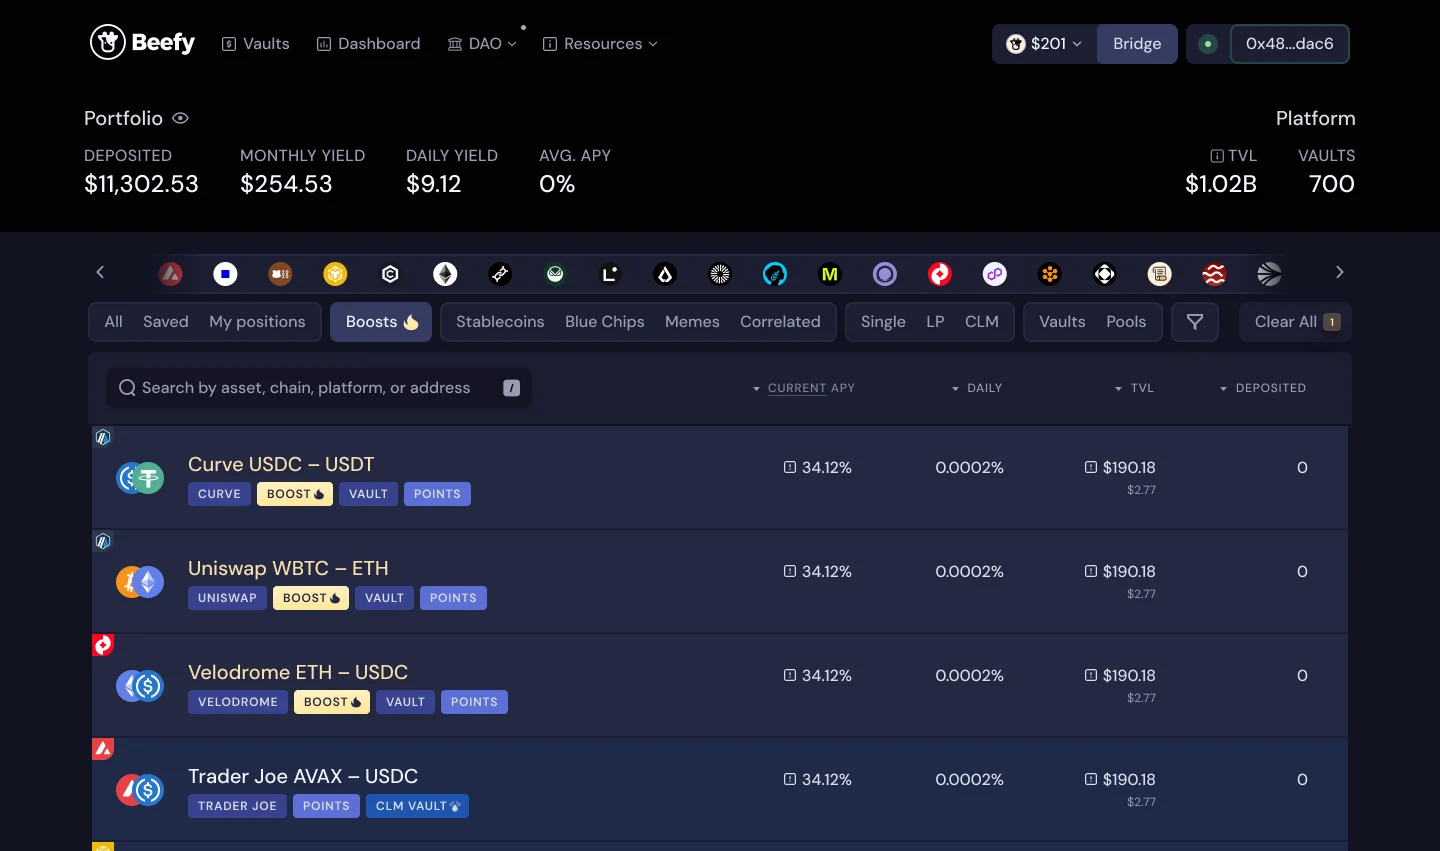Filter by Berachain brown bear icon
Image resolution: width=1440 pixels, height=851 pixels.
coord(281,273)
